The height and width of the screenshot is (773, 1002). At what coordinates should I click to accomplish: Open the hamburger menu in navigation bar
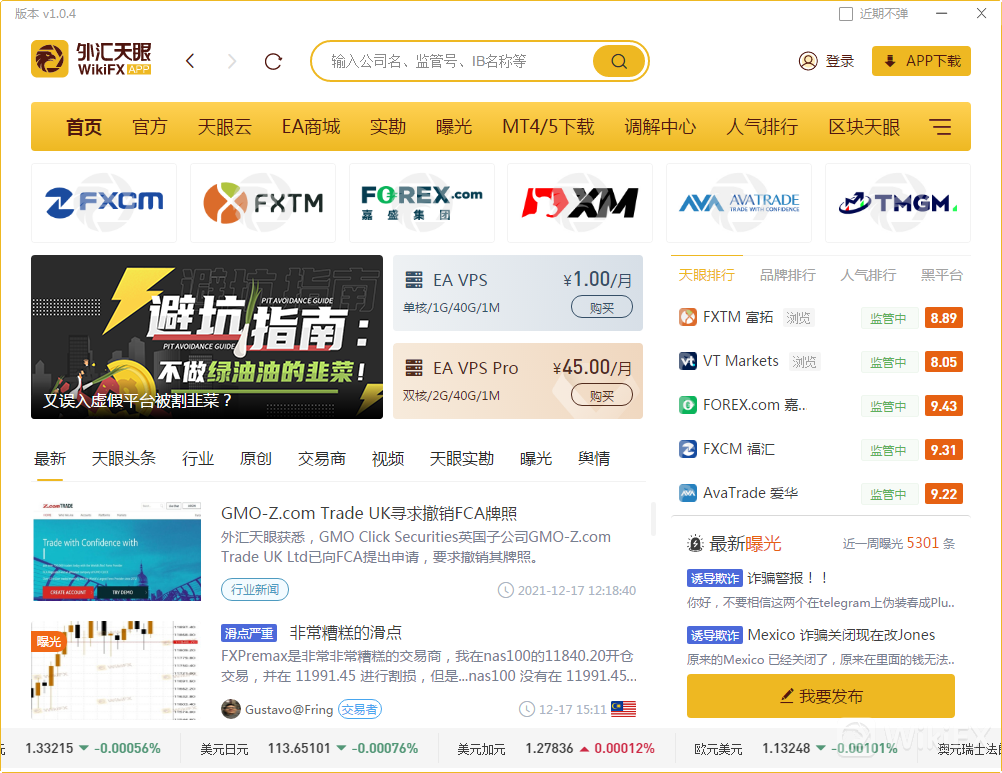click(940, 127)
